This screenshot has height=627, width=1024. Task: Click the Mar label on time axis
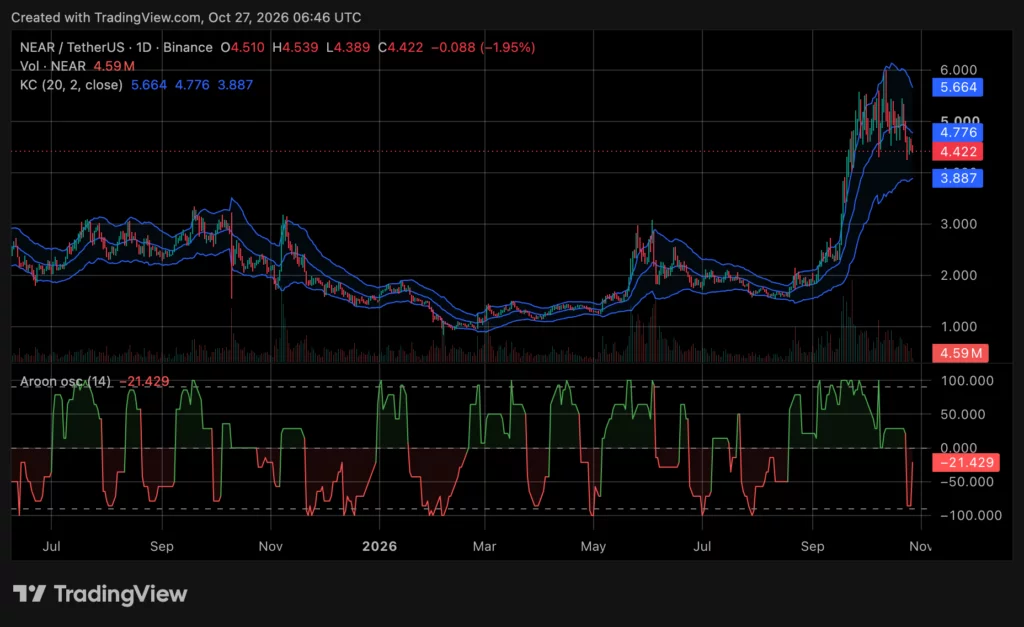[x=485, y=546]
